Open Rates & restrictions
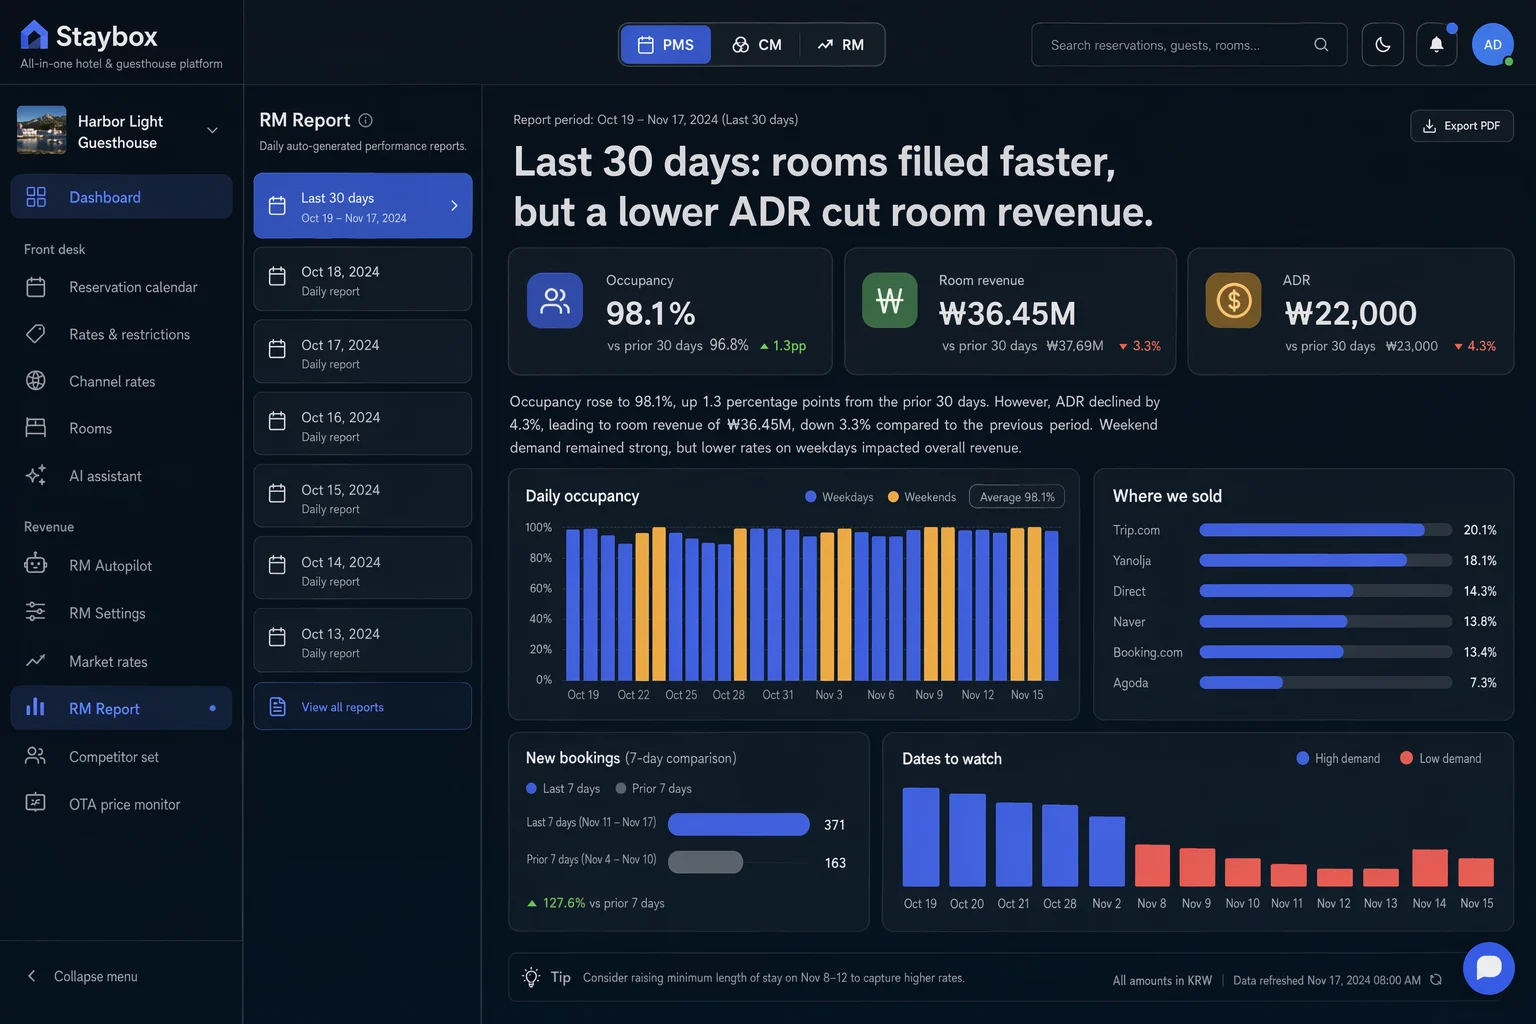Screen dimensions: 1536x1024 point(121,334)
